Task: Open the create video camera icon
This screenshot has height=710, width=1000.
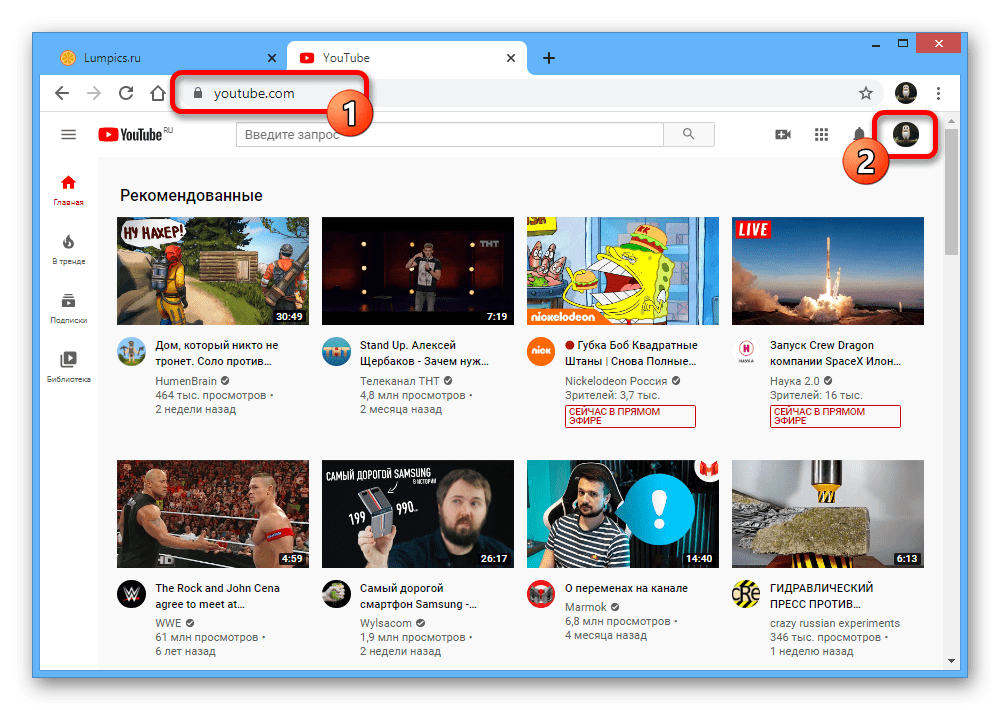Action: (783, 135)
